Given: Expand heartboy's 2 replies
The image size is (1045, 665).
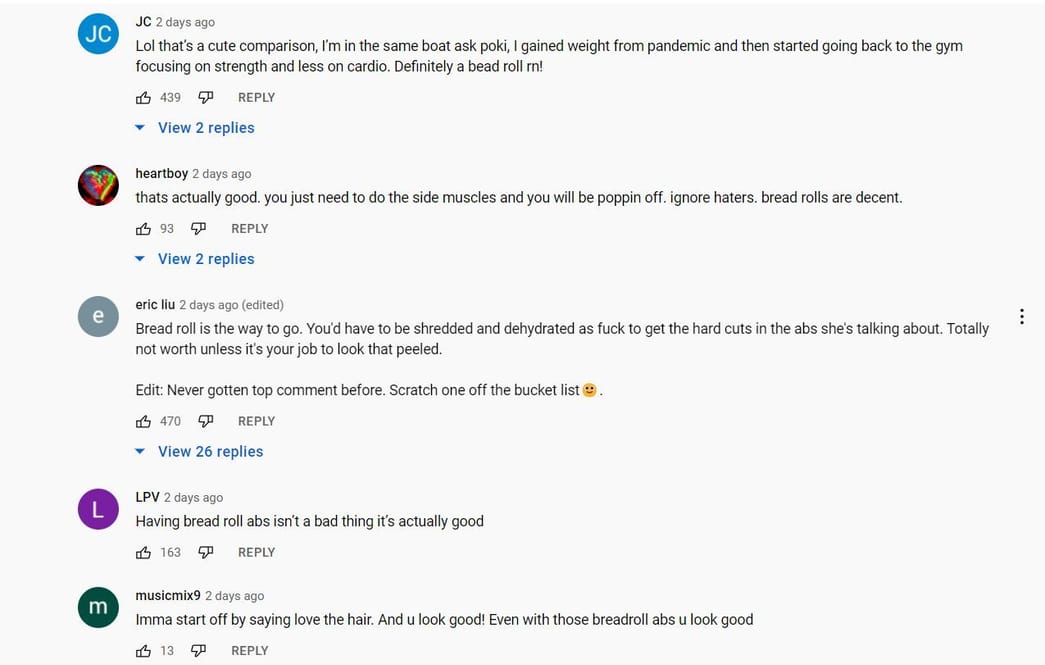Looking at the screenshot, I should pyautogui.click(x=206, y=258).
